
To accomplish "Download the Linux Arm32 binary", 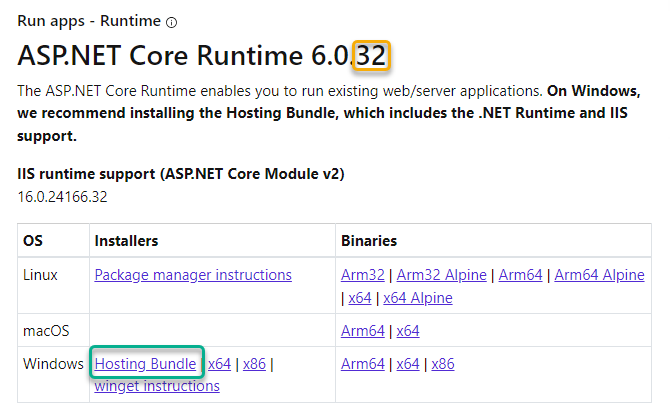I will click(364, 275).
